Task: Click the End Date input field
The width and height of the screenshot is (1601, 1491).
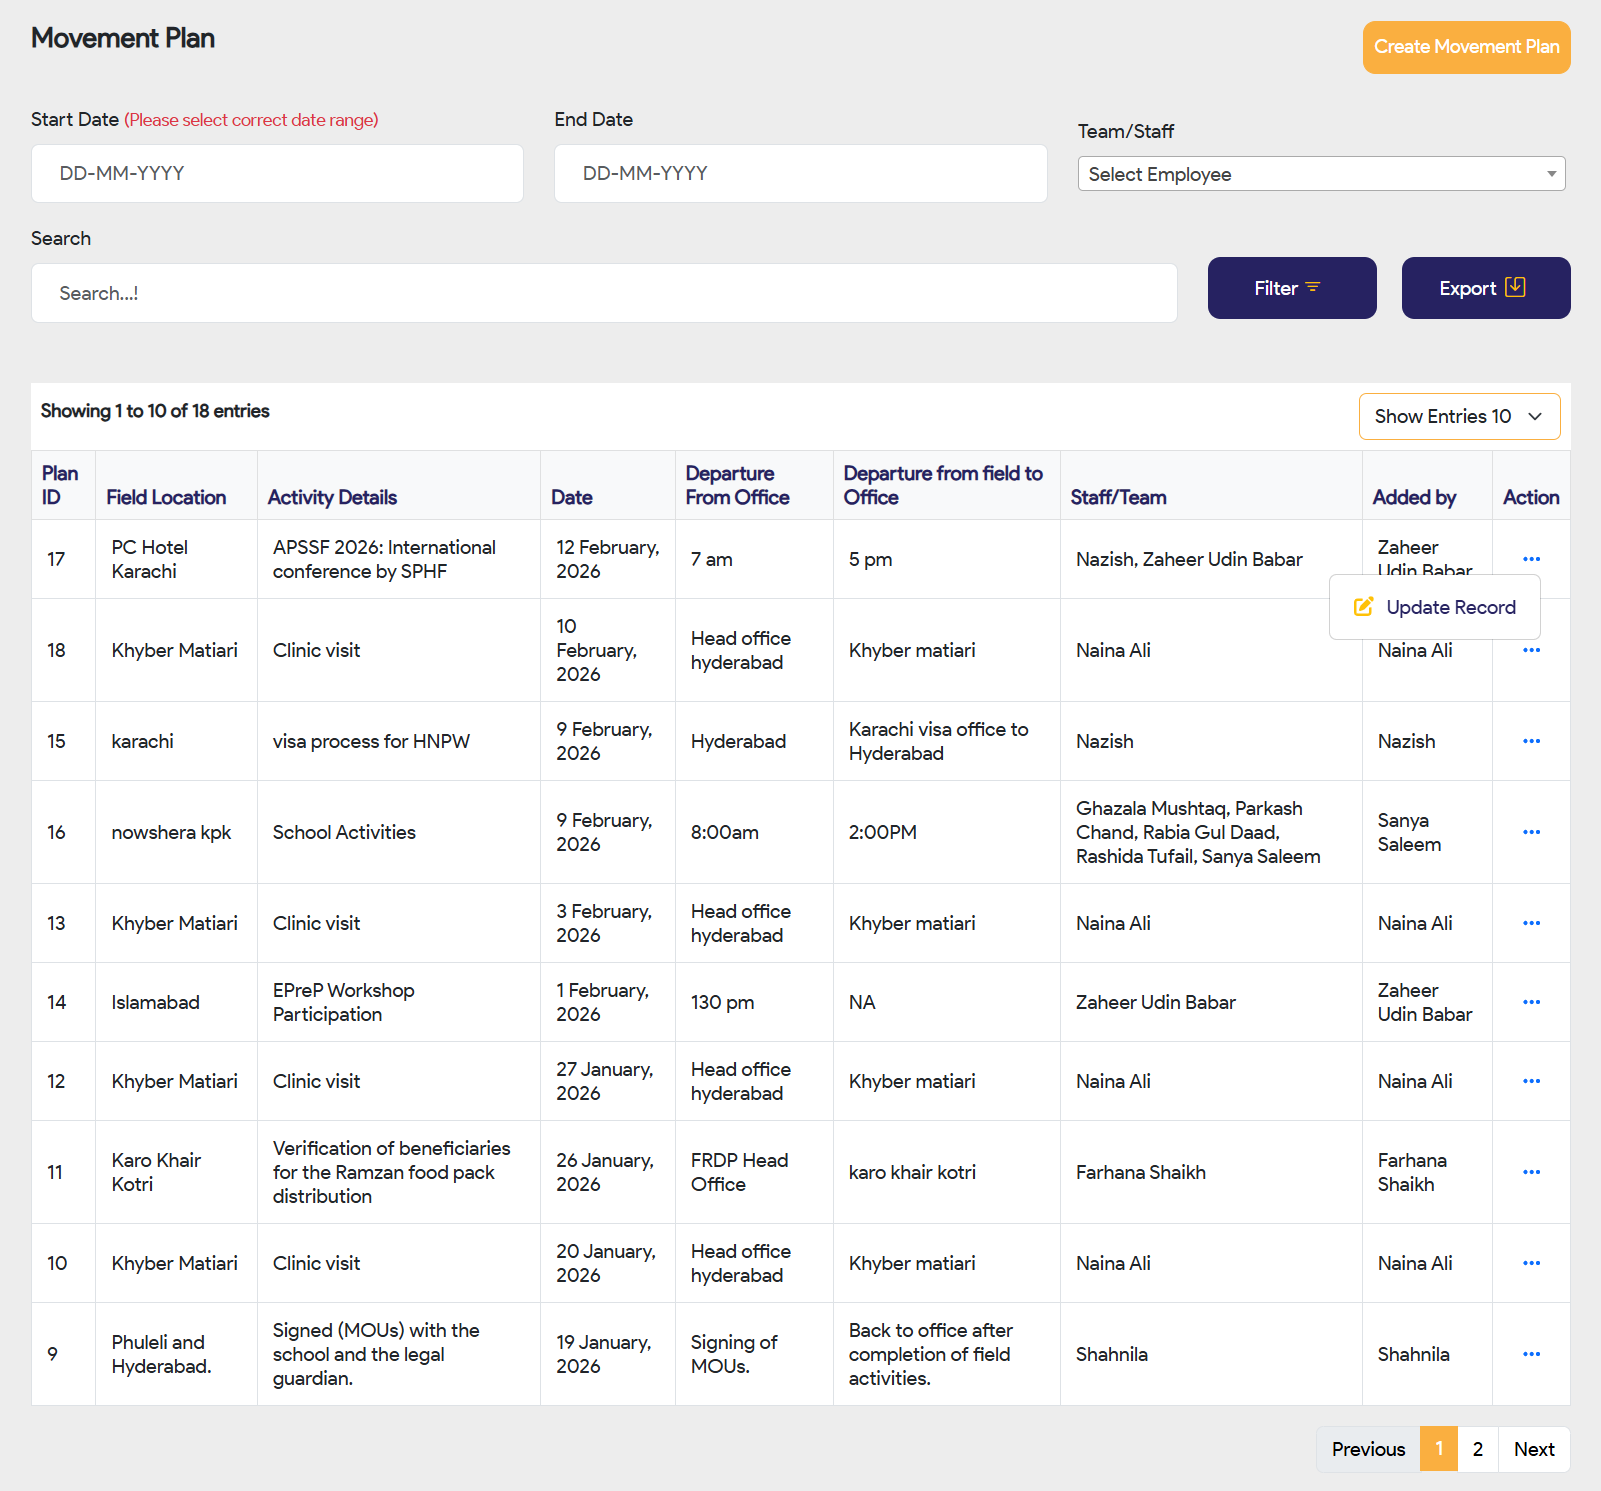Action: [x=800, y=174]
